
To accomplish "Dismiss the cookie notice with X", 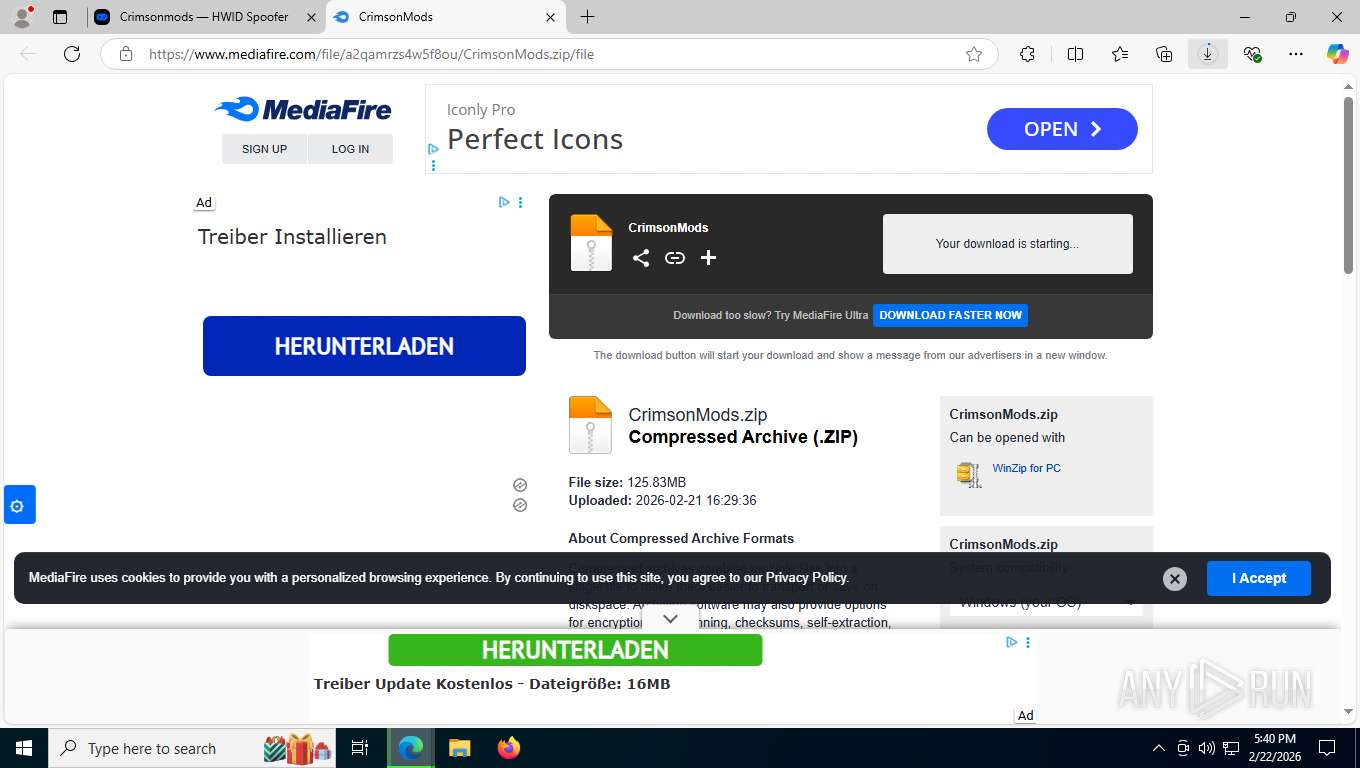I will 1175,579.
